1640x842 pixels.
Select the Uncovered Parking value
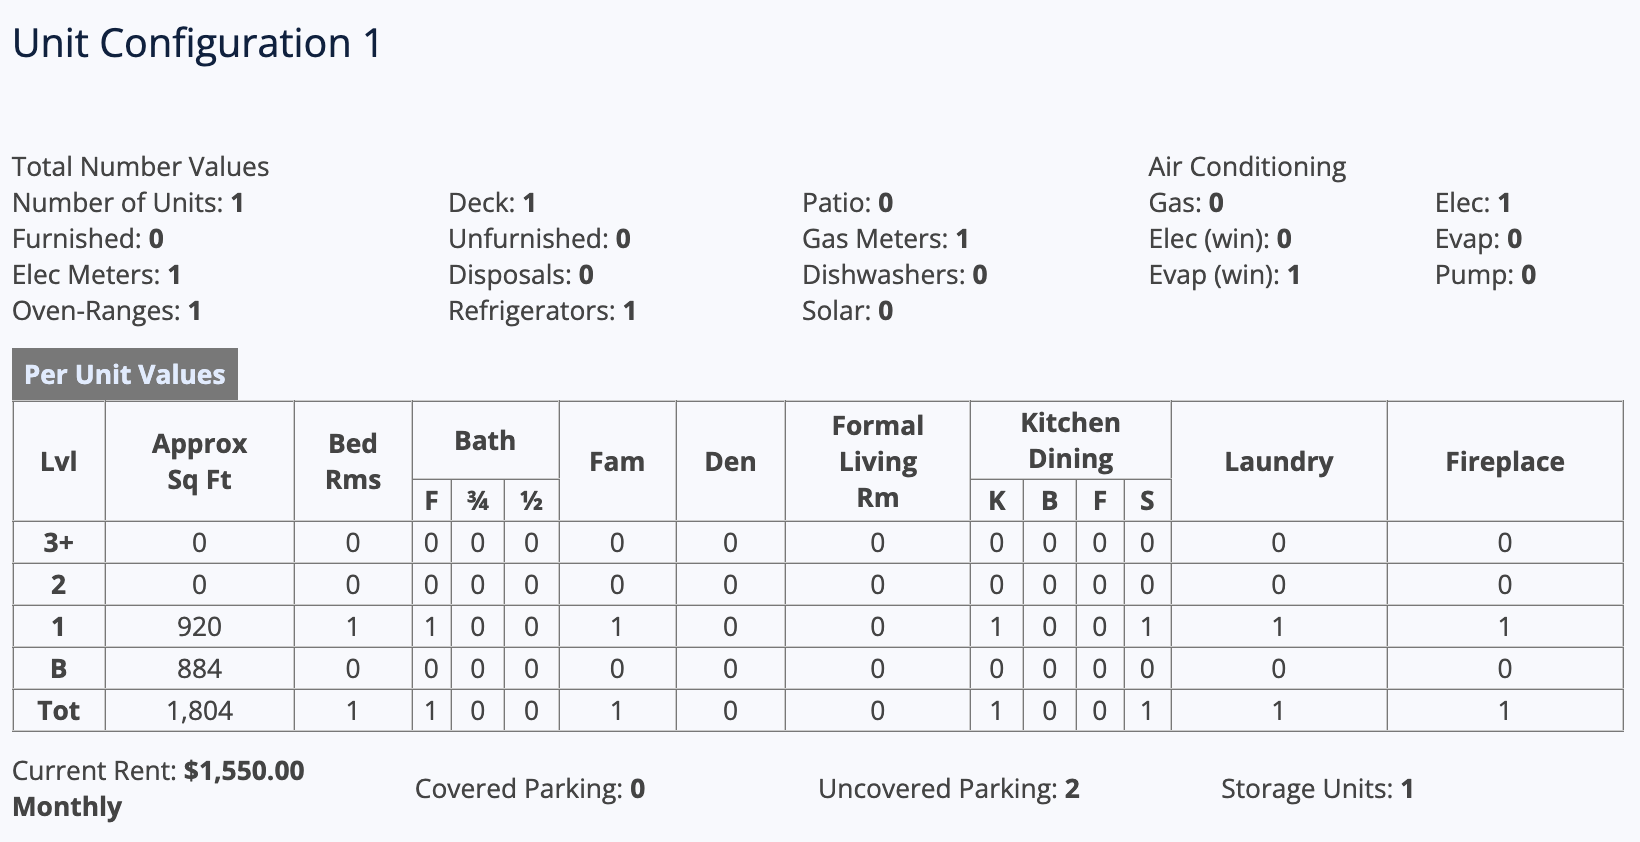[x=1072, y=789]
